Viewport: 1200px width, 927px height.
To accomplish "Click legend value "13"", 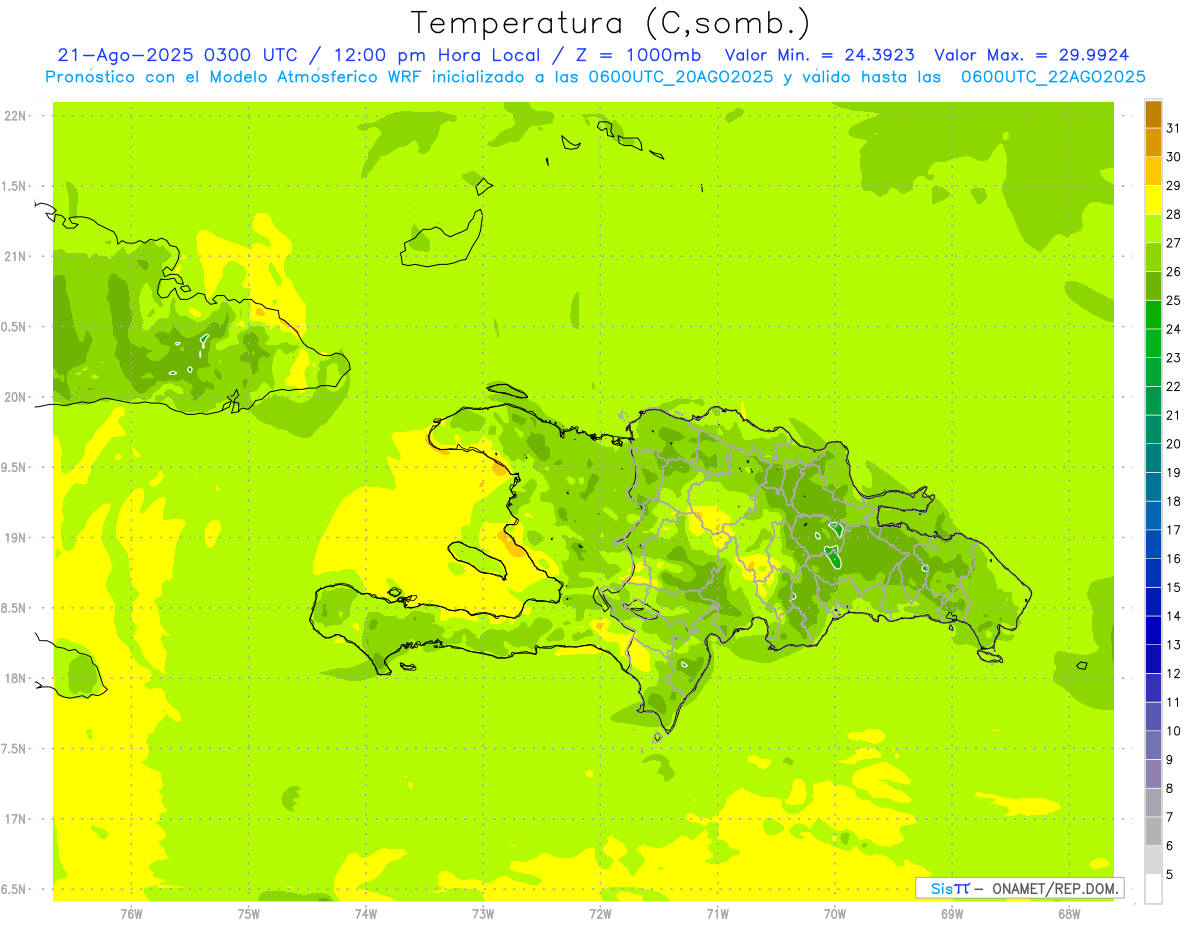I will click(1174, 645).
